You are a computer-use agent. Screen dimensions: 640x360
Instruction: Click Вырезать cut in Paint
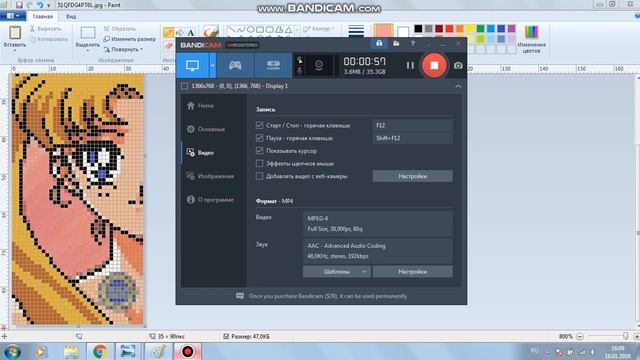click(45, 29)
